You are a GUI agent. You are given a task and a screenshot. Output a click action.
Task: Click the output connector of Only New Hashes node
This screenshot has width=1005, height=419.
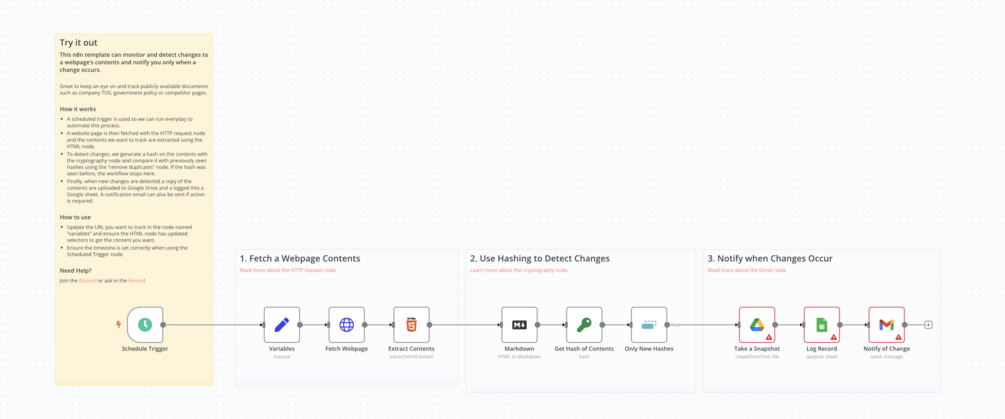[667, 325]
